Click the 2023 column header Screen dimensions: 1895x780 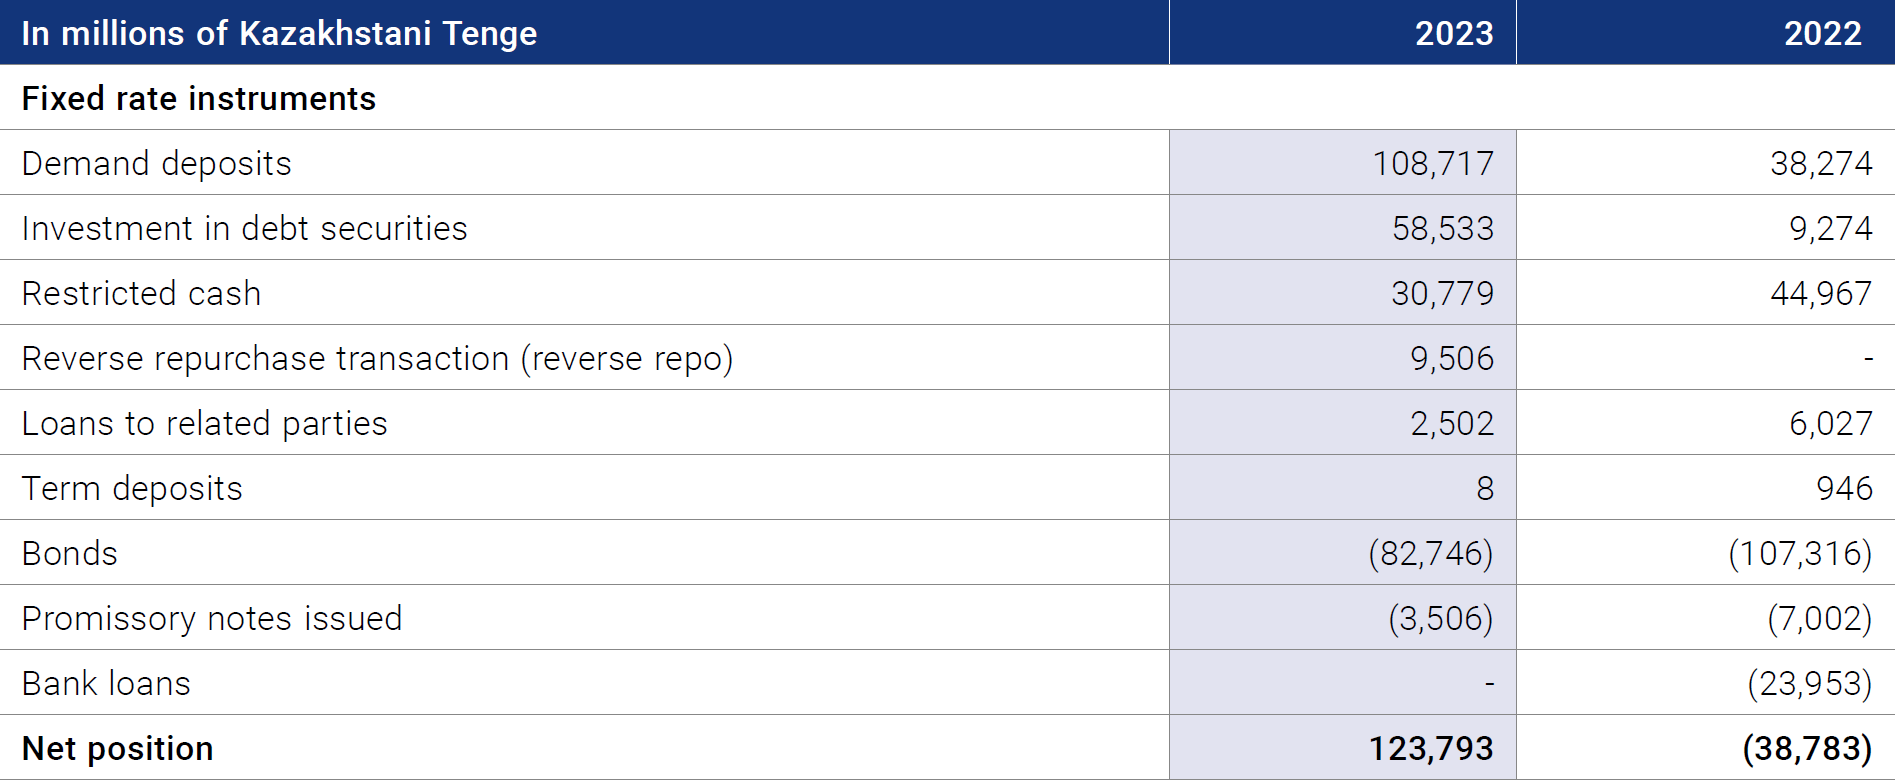click(1453, 33)
